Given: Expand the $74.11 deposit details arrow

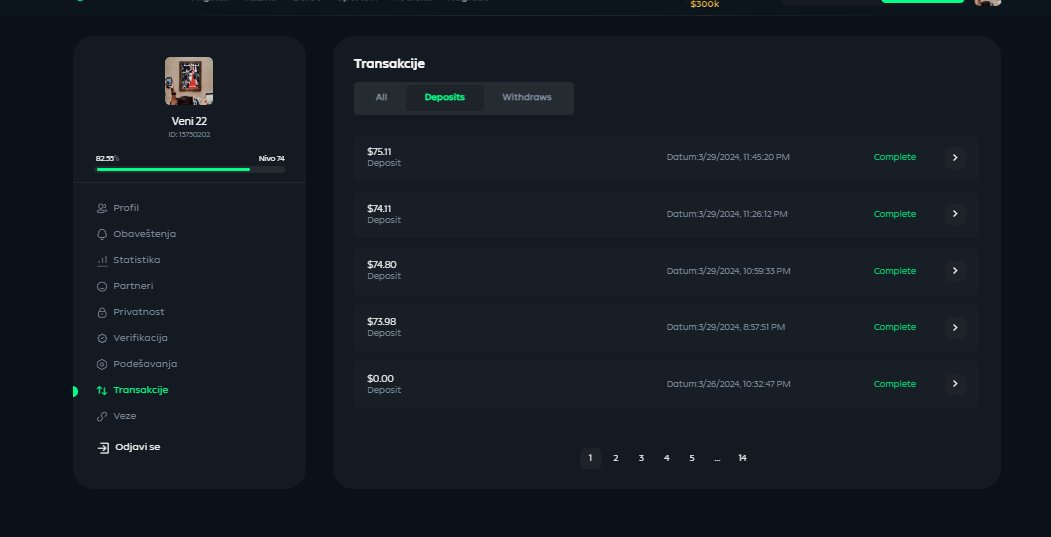Looking at the screenshot, I should point(955,214).
